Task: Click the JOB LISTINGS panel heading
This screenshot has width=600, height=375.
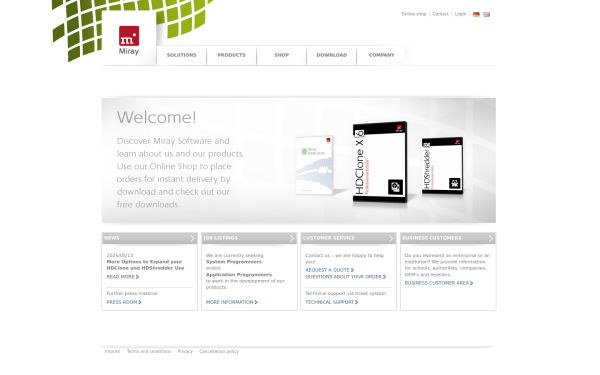Action: [220, 238]
